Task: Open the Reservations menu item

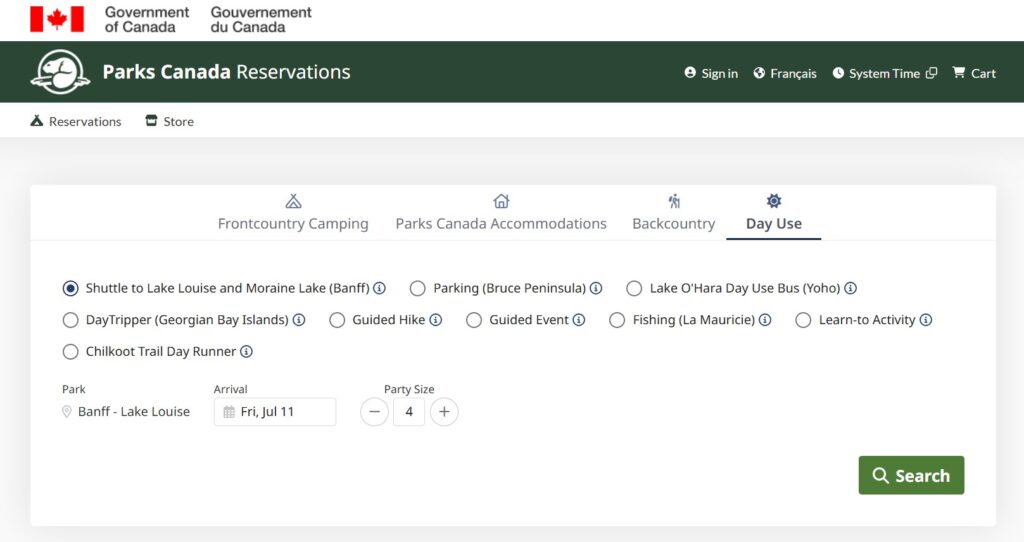Action: pyautogui.click(x=76, y=121)
